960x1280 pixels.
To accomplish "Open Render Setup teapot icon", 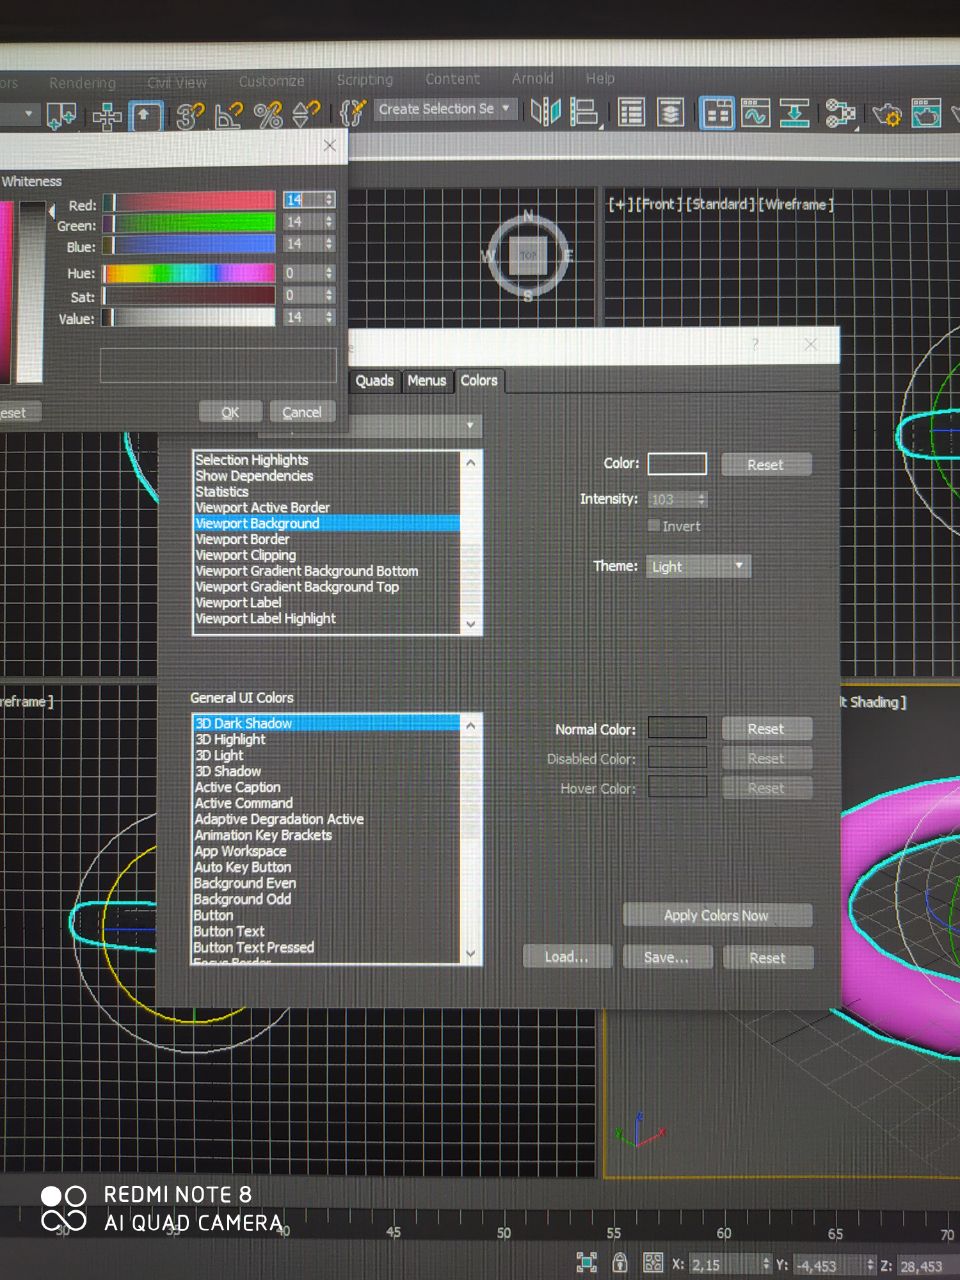I will (886, 114).
